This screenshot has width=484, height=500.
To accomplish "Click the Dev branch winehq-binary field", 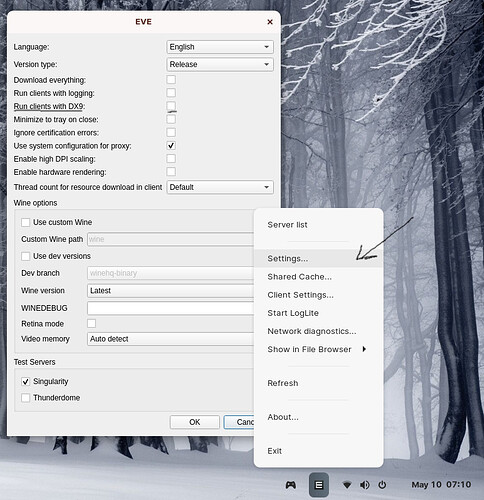I will coord(170,273).
